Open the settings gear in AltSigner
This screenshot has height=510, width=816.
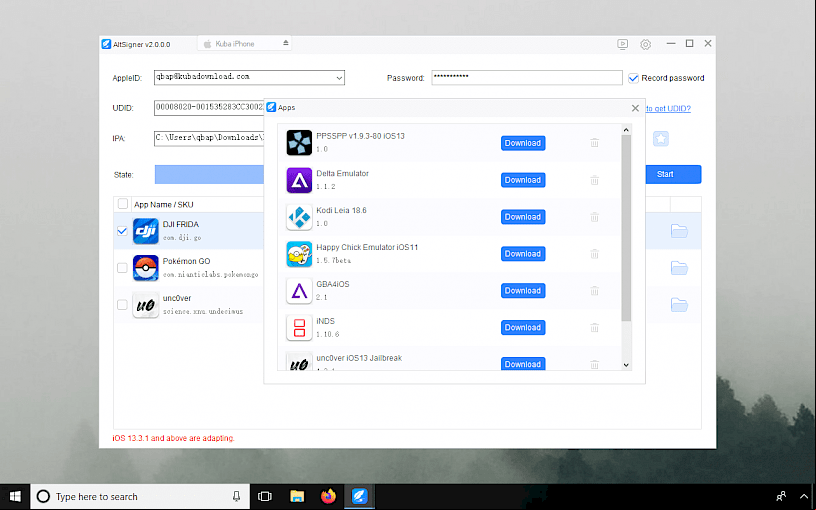pos(645,44)
